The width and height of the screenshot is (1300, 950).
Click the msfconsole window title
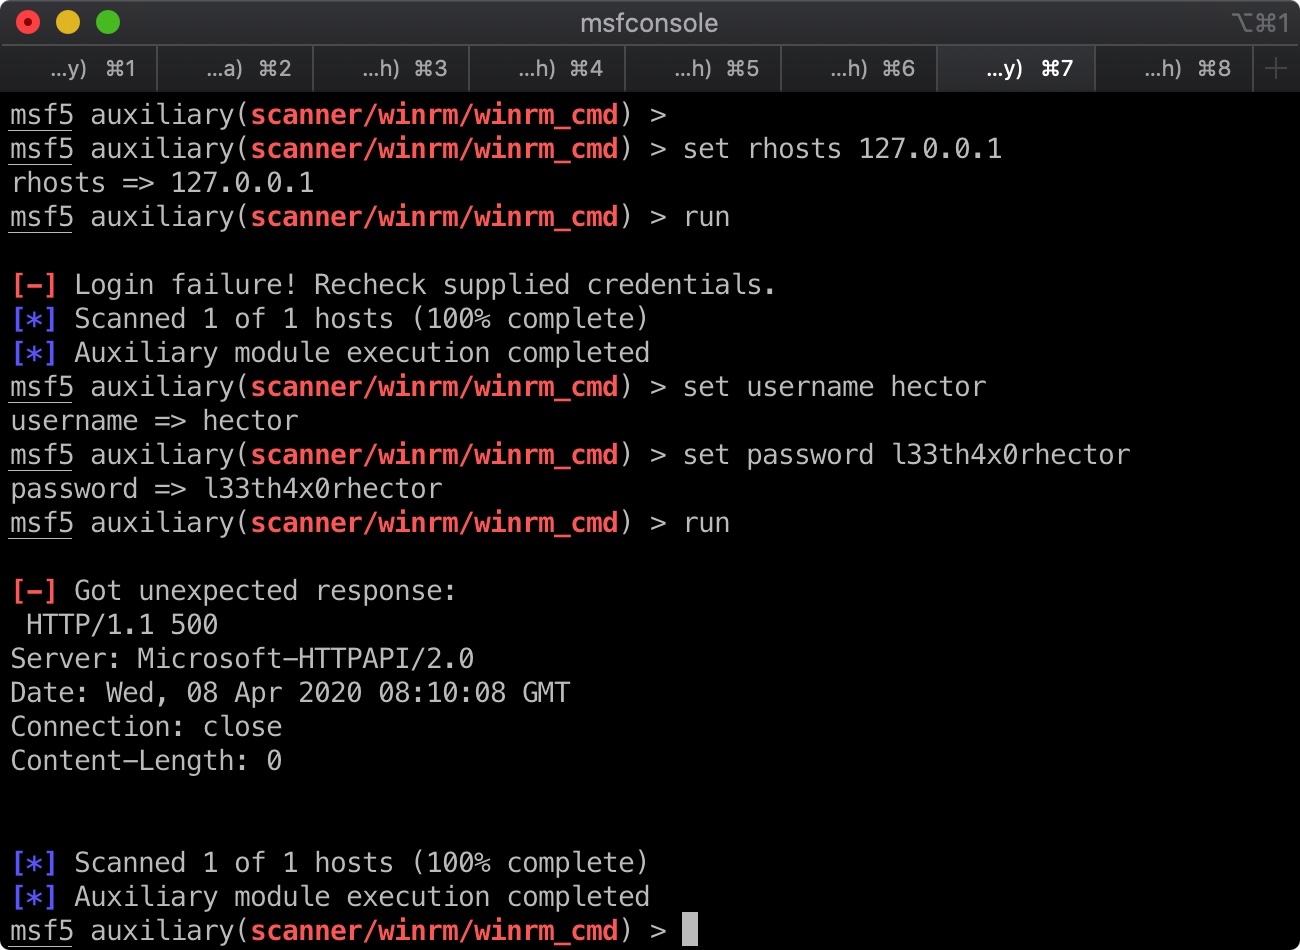point(649,23)
